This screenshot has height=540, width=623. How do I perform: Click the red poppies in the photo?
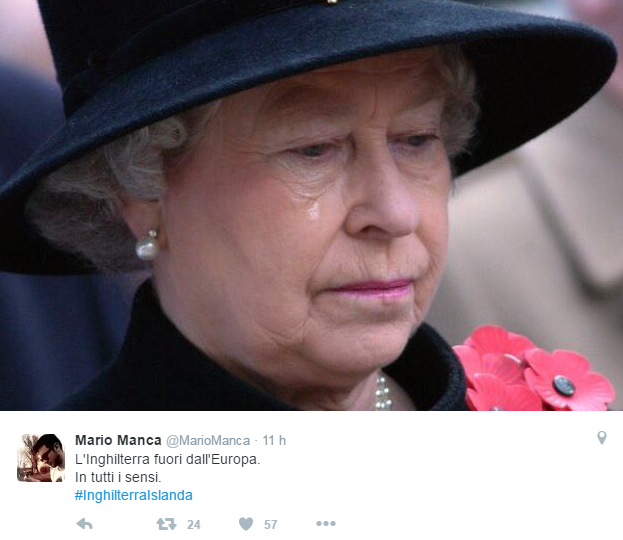click(x=532, y=370)
